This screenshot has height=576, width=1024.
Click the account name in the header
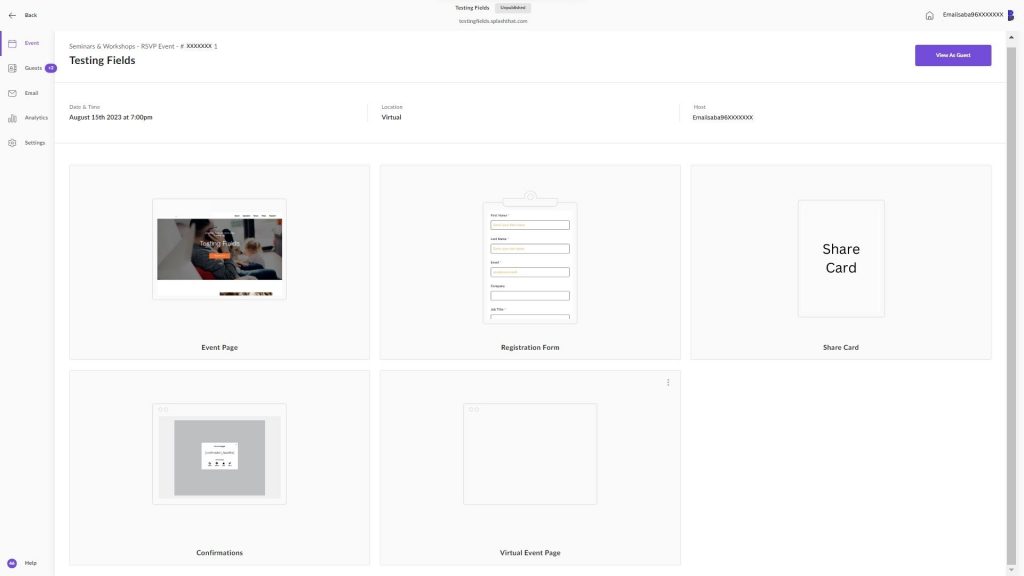click(972, 15)
